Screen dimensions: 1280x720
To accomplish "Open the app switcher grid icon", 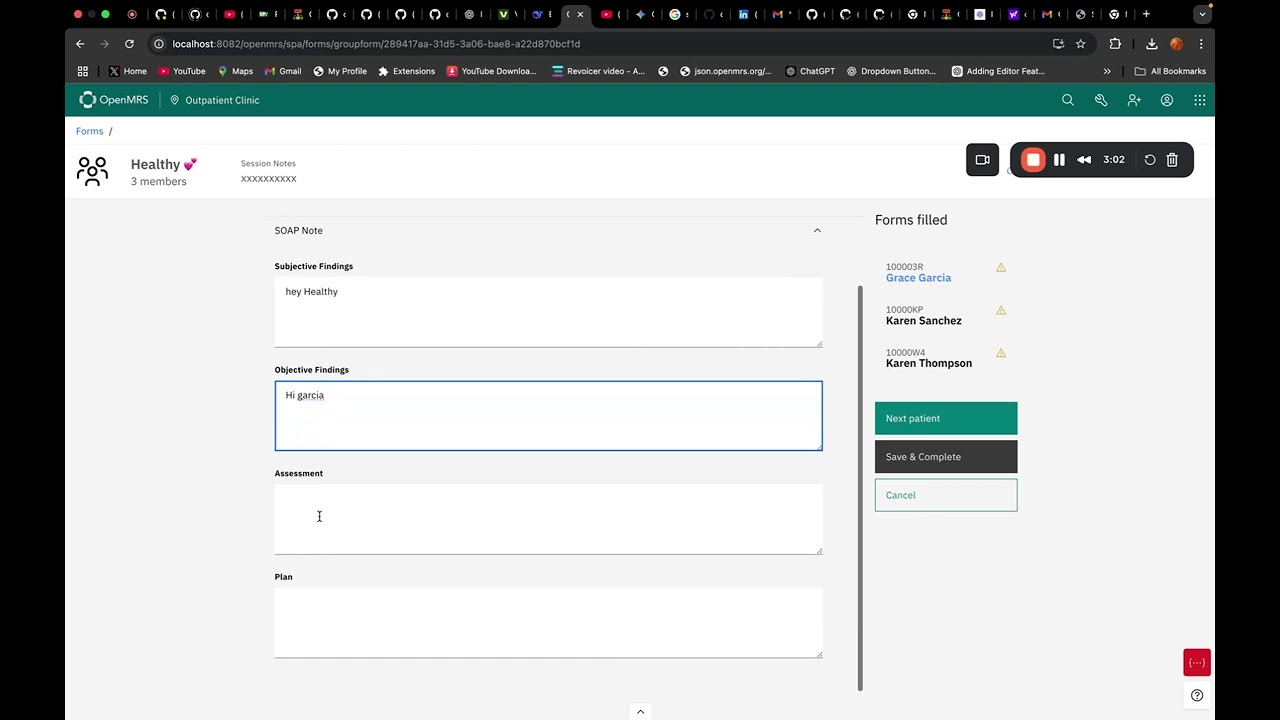I will (1200, 100).
